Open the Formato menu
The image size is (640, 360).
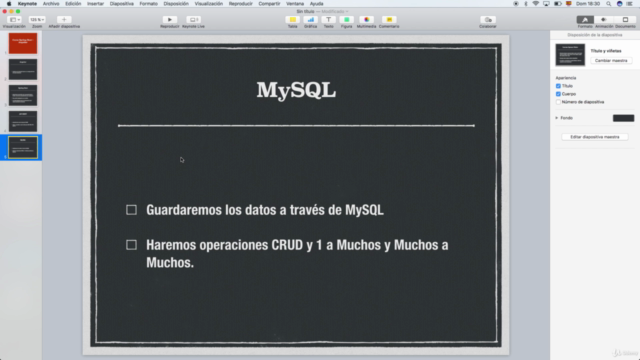[x=149, y=4]
